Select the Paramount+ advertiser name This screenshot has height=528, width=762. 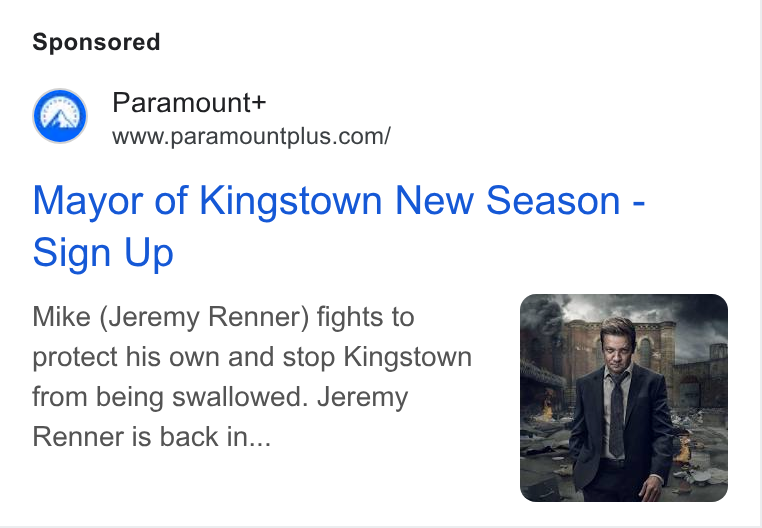pos(189,103)
